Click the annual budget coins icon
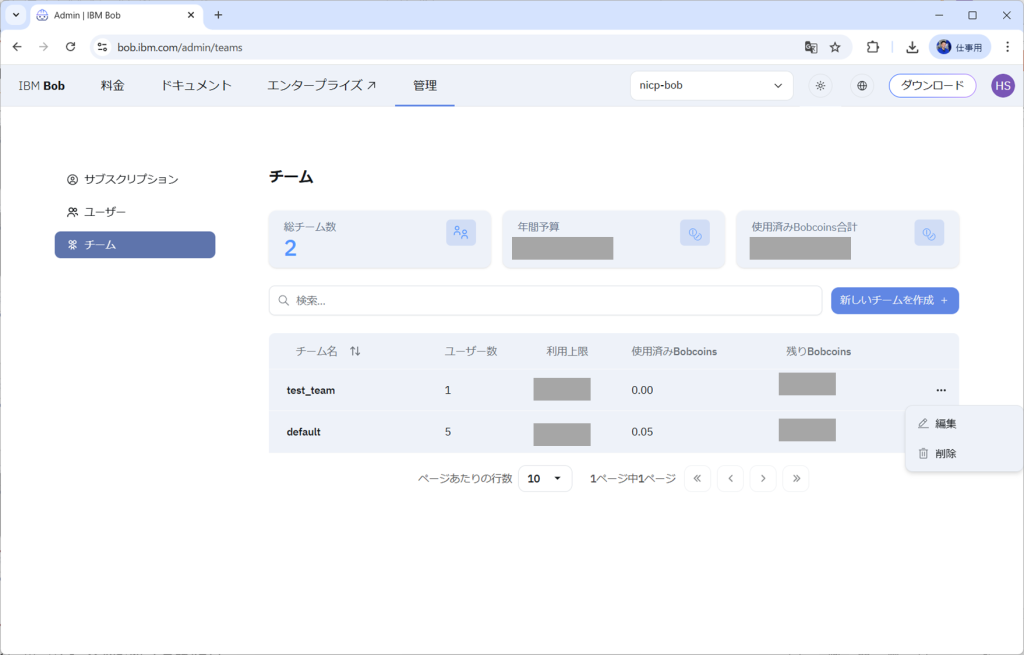This screenshot has height=655, width=1024. click(x=695, y=232)
